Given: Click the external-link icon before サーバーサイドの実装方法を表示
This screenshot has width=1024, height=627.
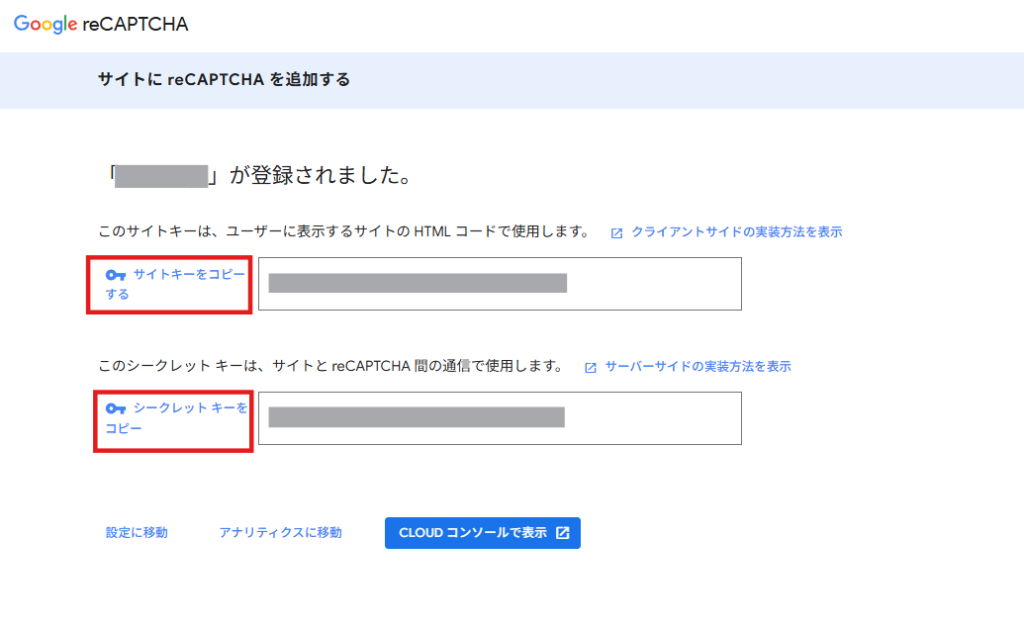Looking at the screenshot, I should pos(590,368).
